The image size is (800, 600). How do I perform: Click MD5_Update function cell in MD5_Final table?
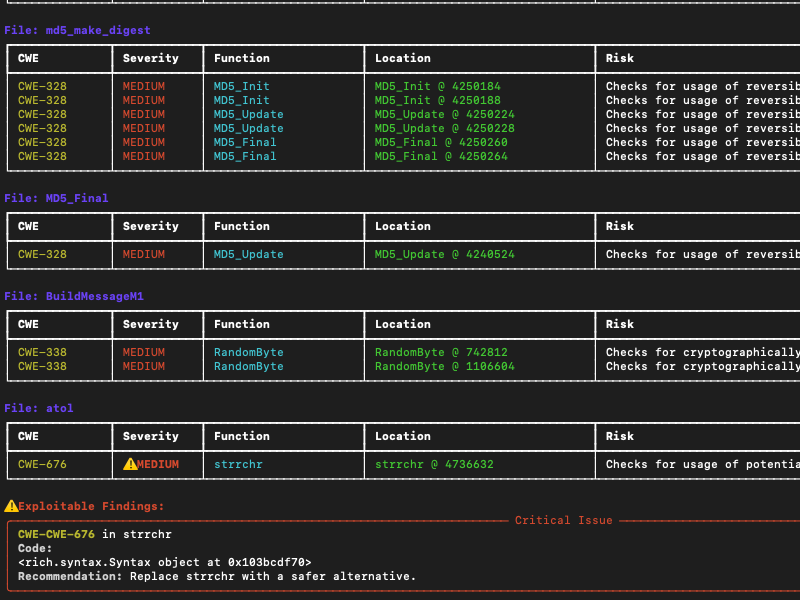[248, 254]
